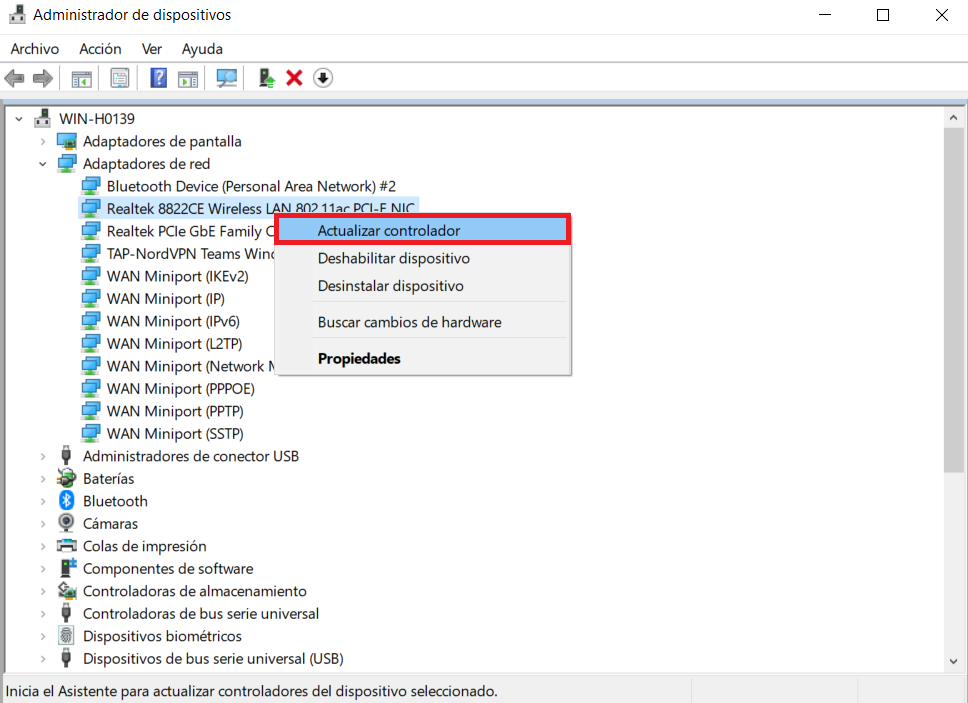Select WAN Miniport (PPPOE)
The image size is (968, 703).
[180, 388]
